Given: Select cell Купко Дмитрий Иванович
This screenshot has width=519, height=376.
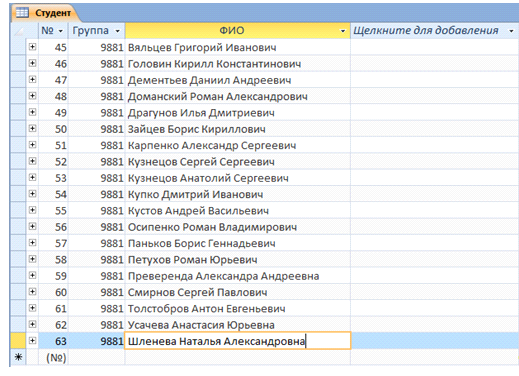Looking at the screenshot, I should coord(238,194).
